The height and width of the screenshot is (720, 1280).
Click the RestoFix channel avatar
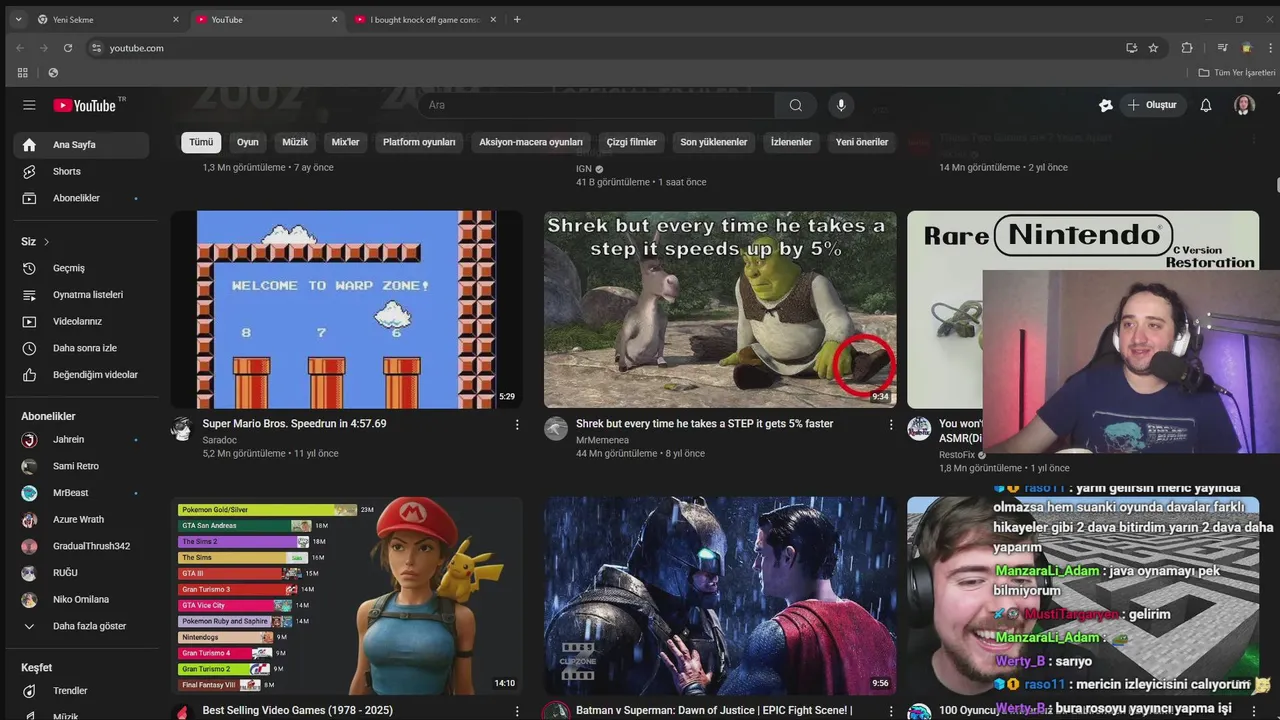(919, 429)
